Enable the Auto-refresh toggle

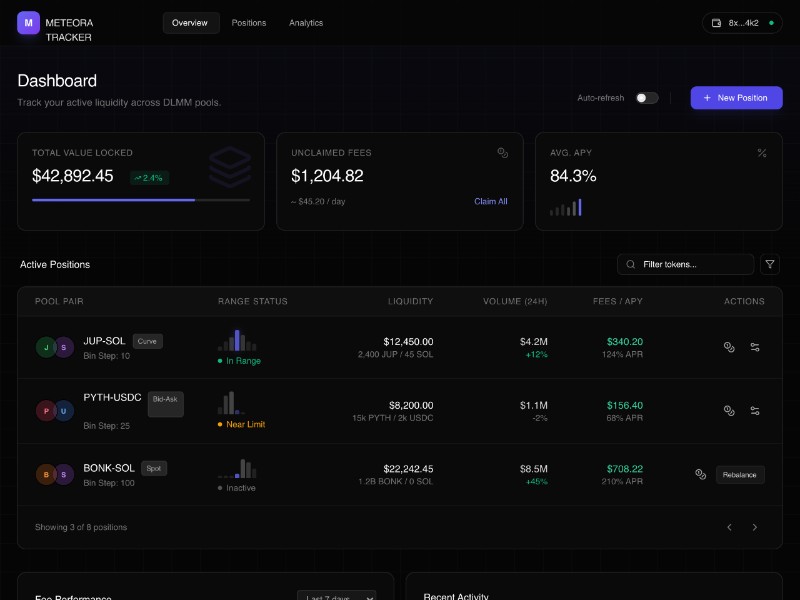[x=646, y=98]
